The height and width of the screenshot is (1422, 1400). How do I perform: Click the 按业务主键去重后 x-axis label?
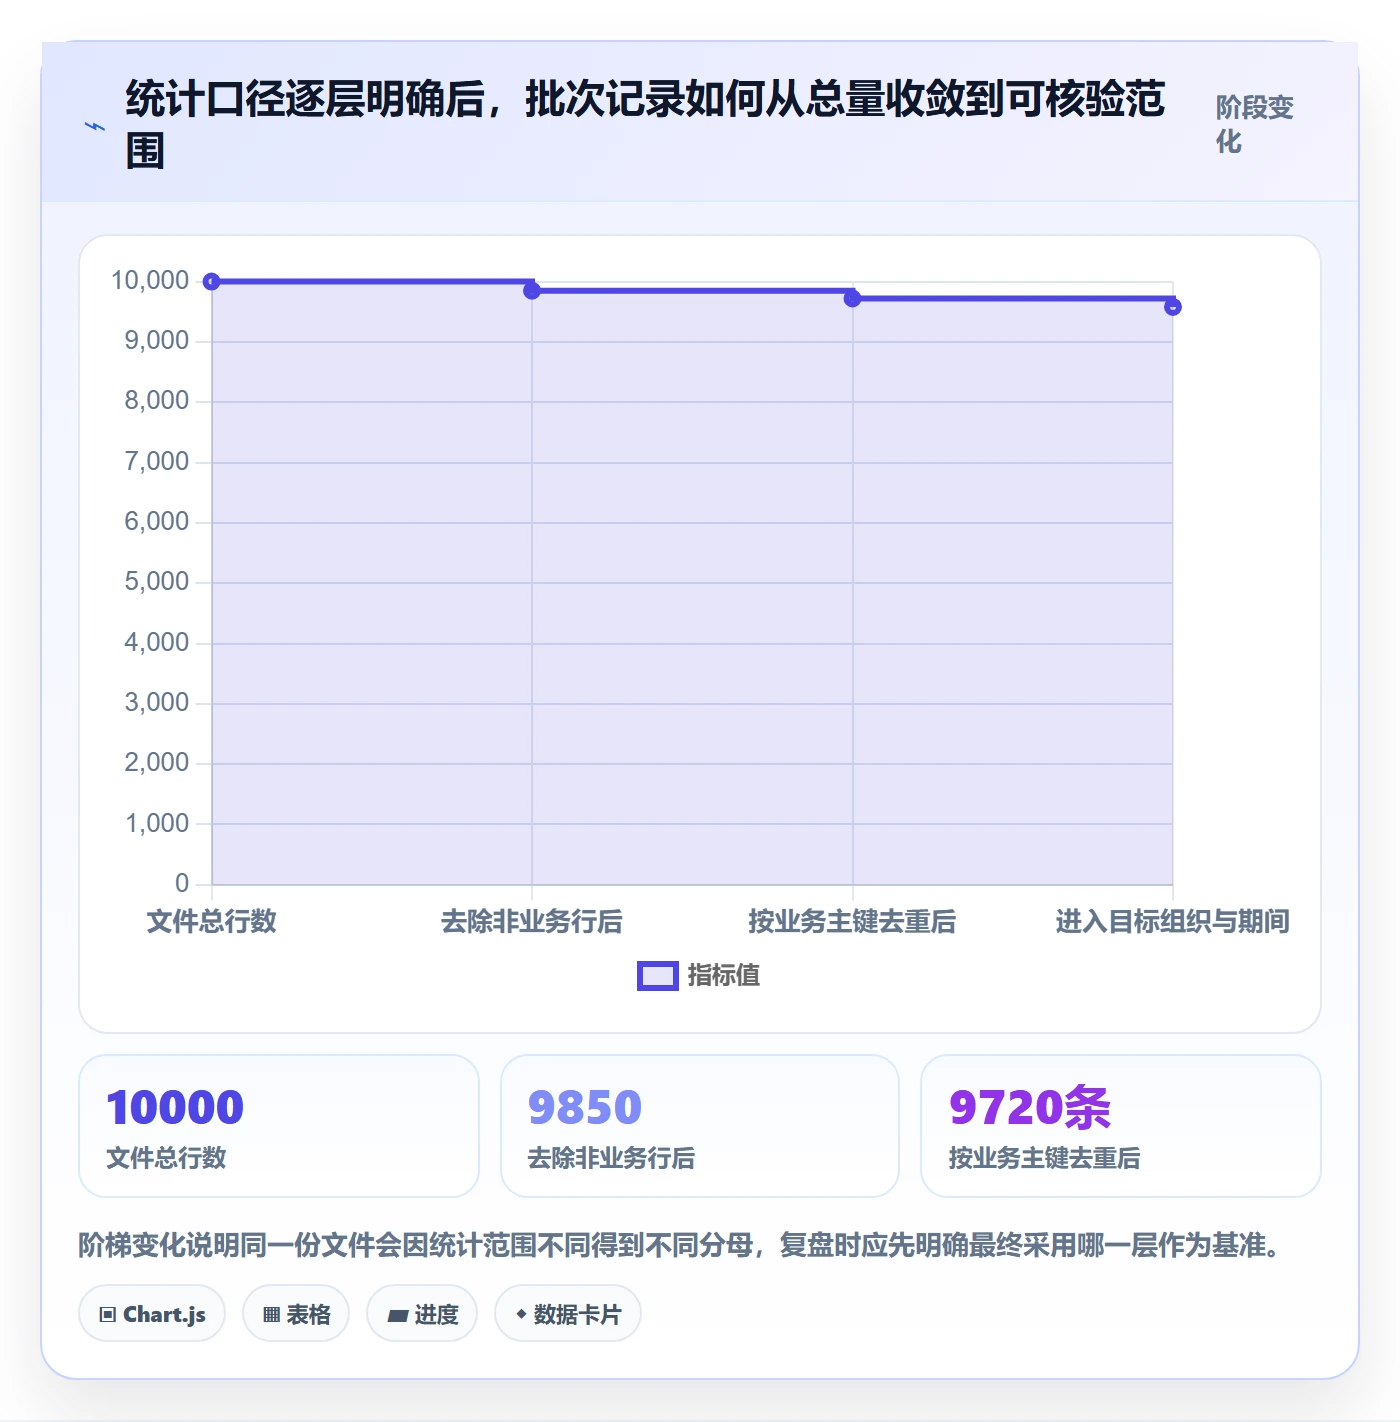pyautogui.click(x=852, y=922)
